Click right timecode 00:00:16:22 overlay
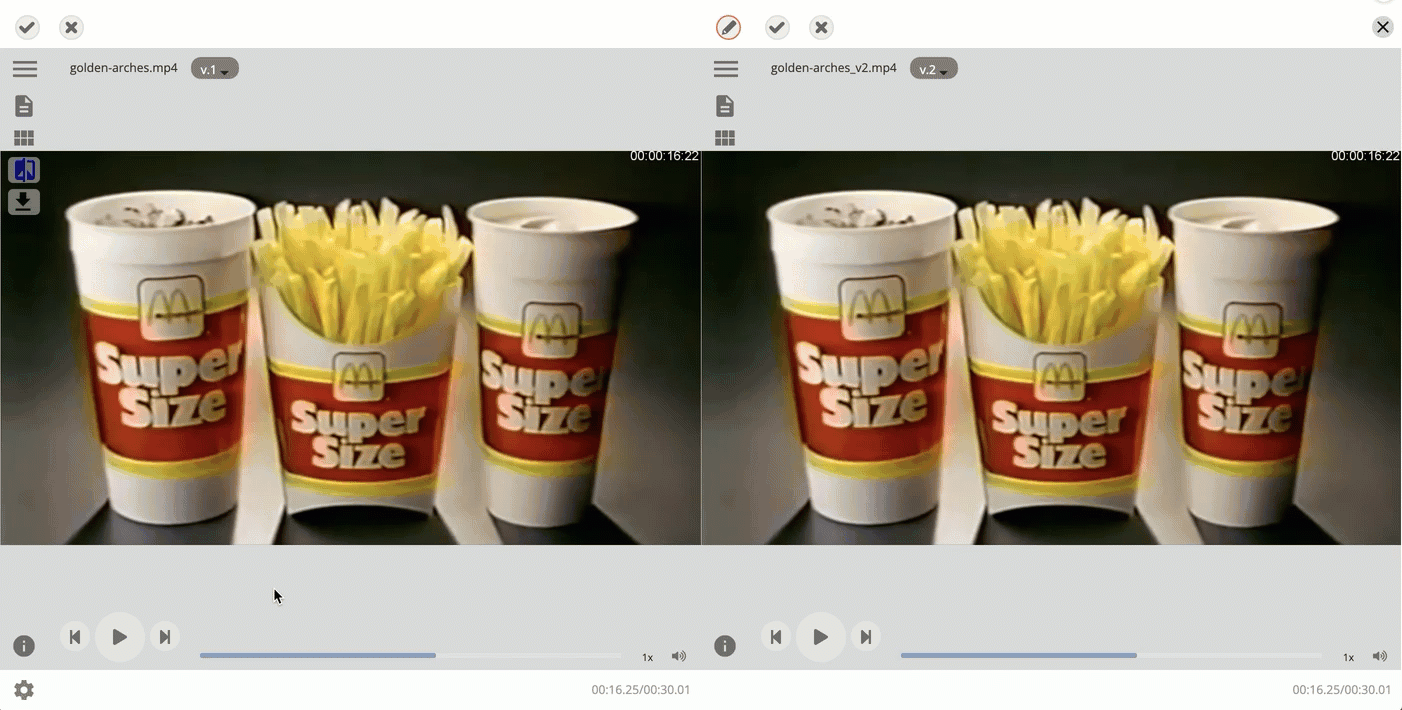 point(1365,156)
